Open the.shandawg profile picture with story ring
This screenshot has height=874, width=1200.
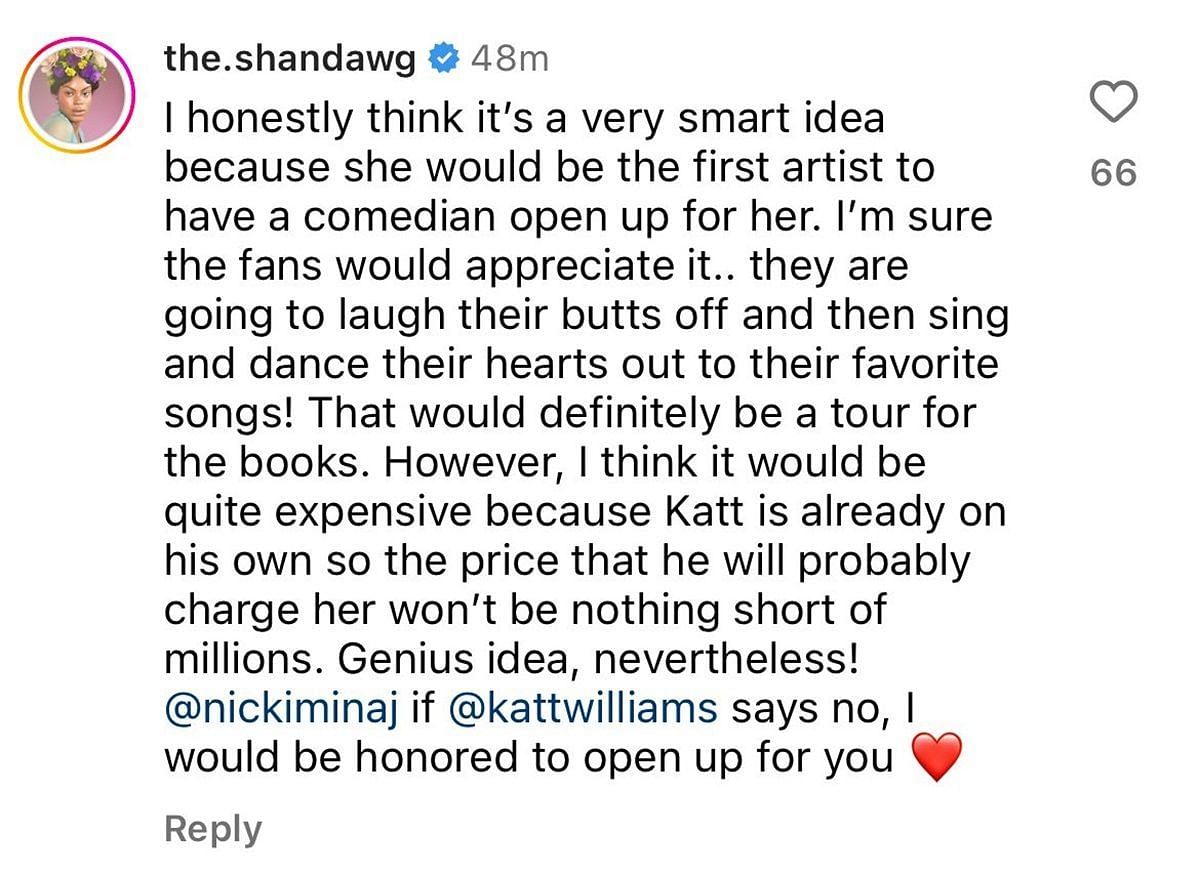[77, 93]
